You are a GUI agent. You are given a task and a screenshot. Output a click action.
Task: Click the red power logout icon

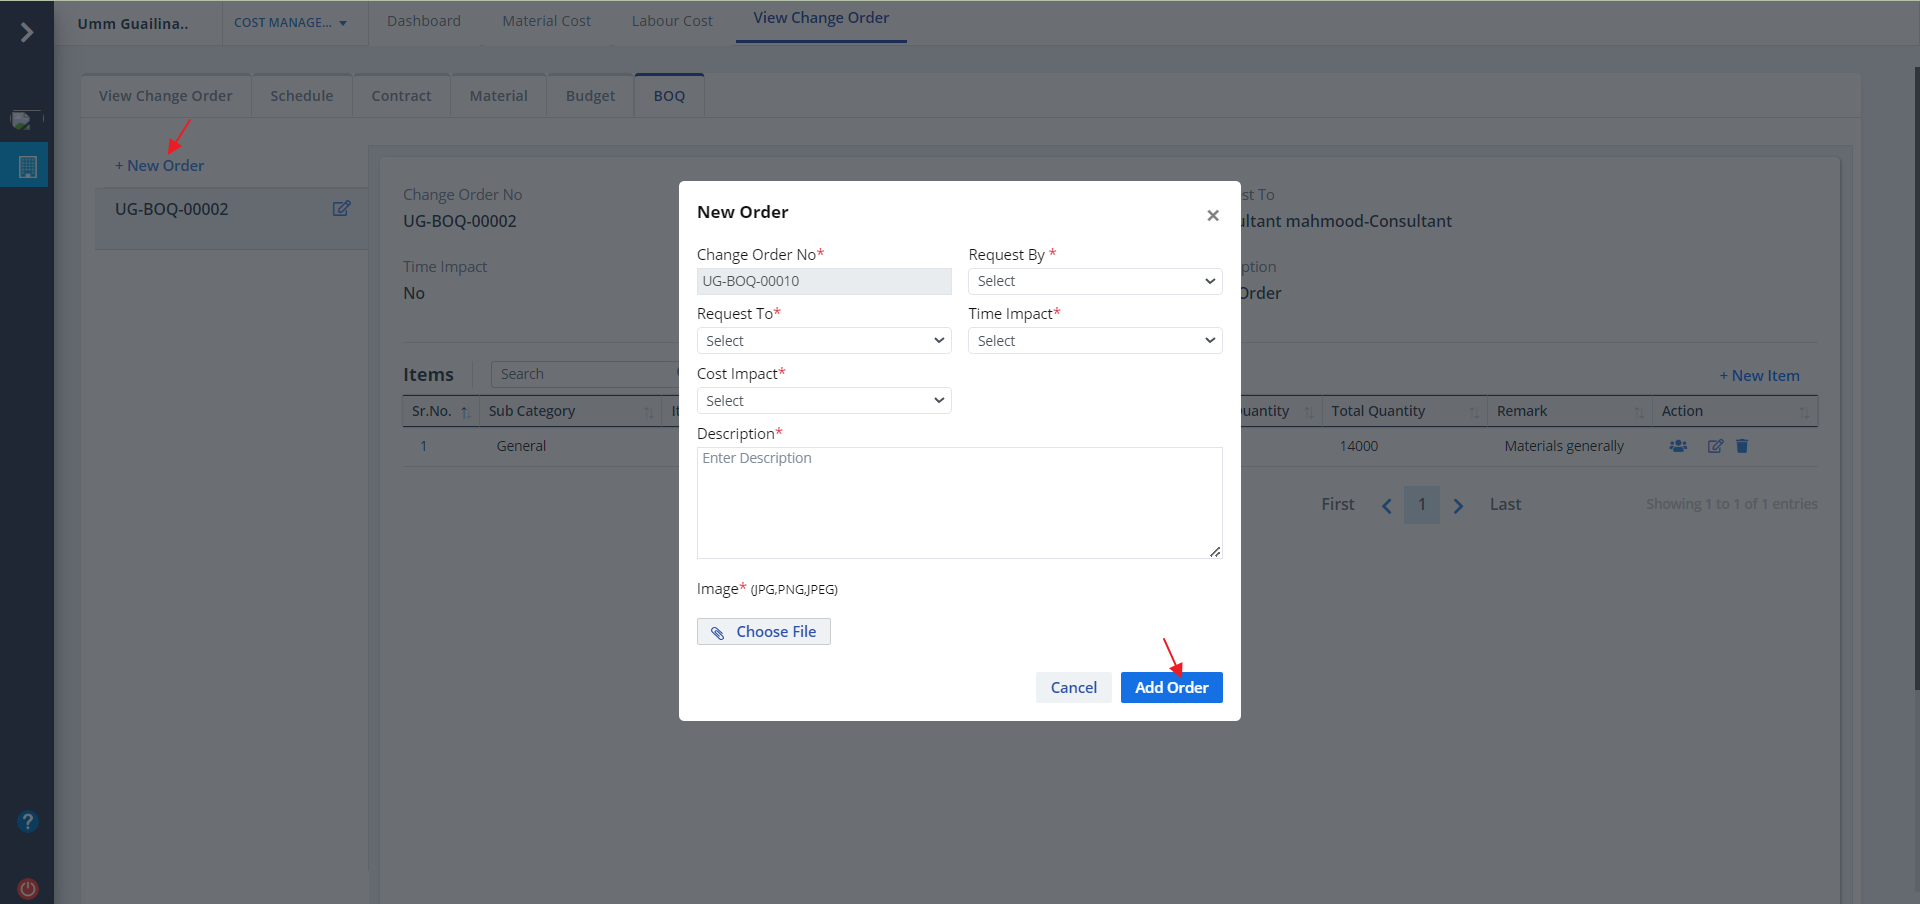point(28,888)
